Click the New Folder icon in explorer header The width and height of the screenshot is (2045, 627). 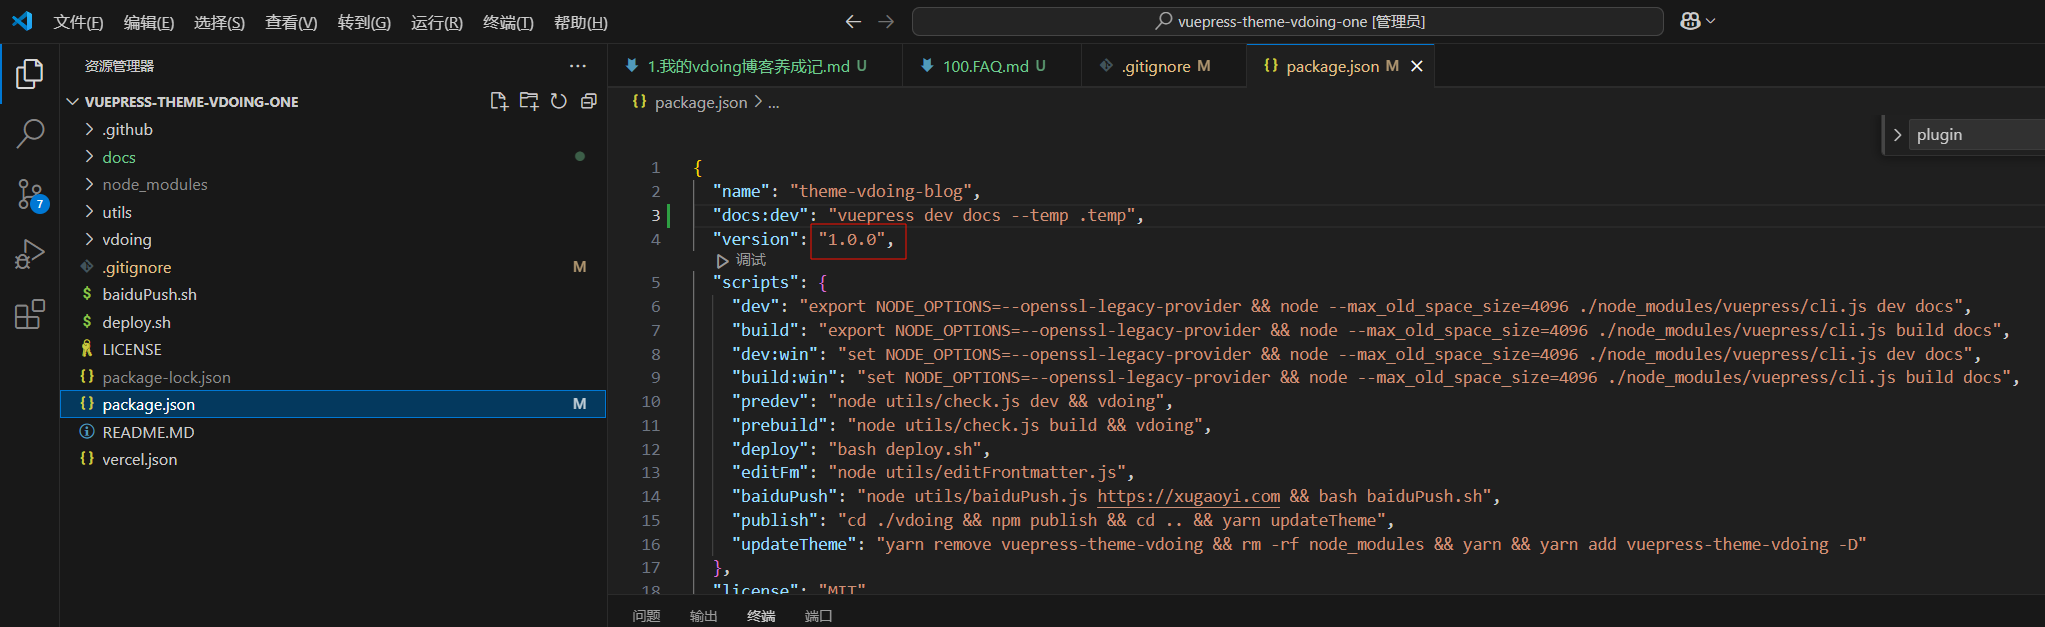(529, 101)
